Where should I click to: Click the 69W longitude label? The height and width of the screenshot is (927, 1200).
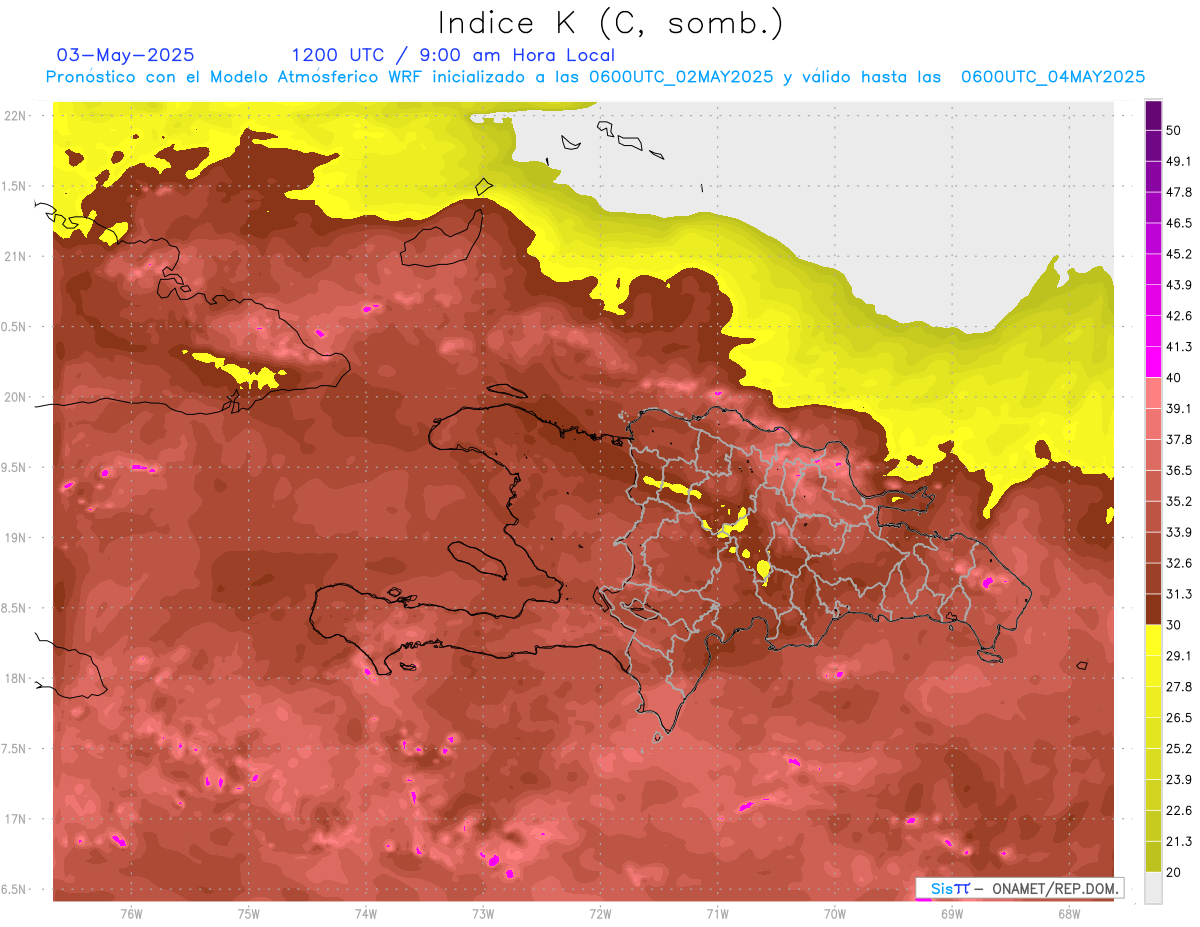(951, 913)
